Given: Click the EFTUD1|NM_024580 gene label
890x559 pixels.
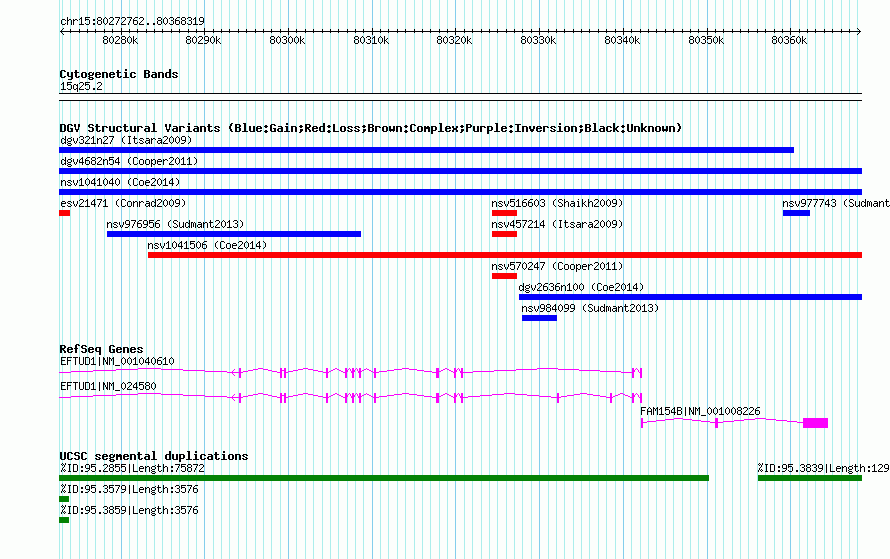Looking at the screenshot, I should coord(108,386).
